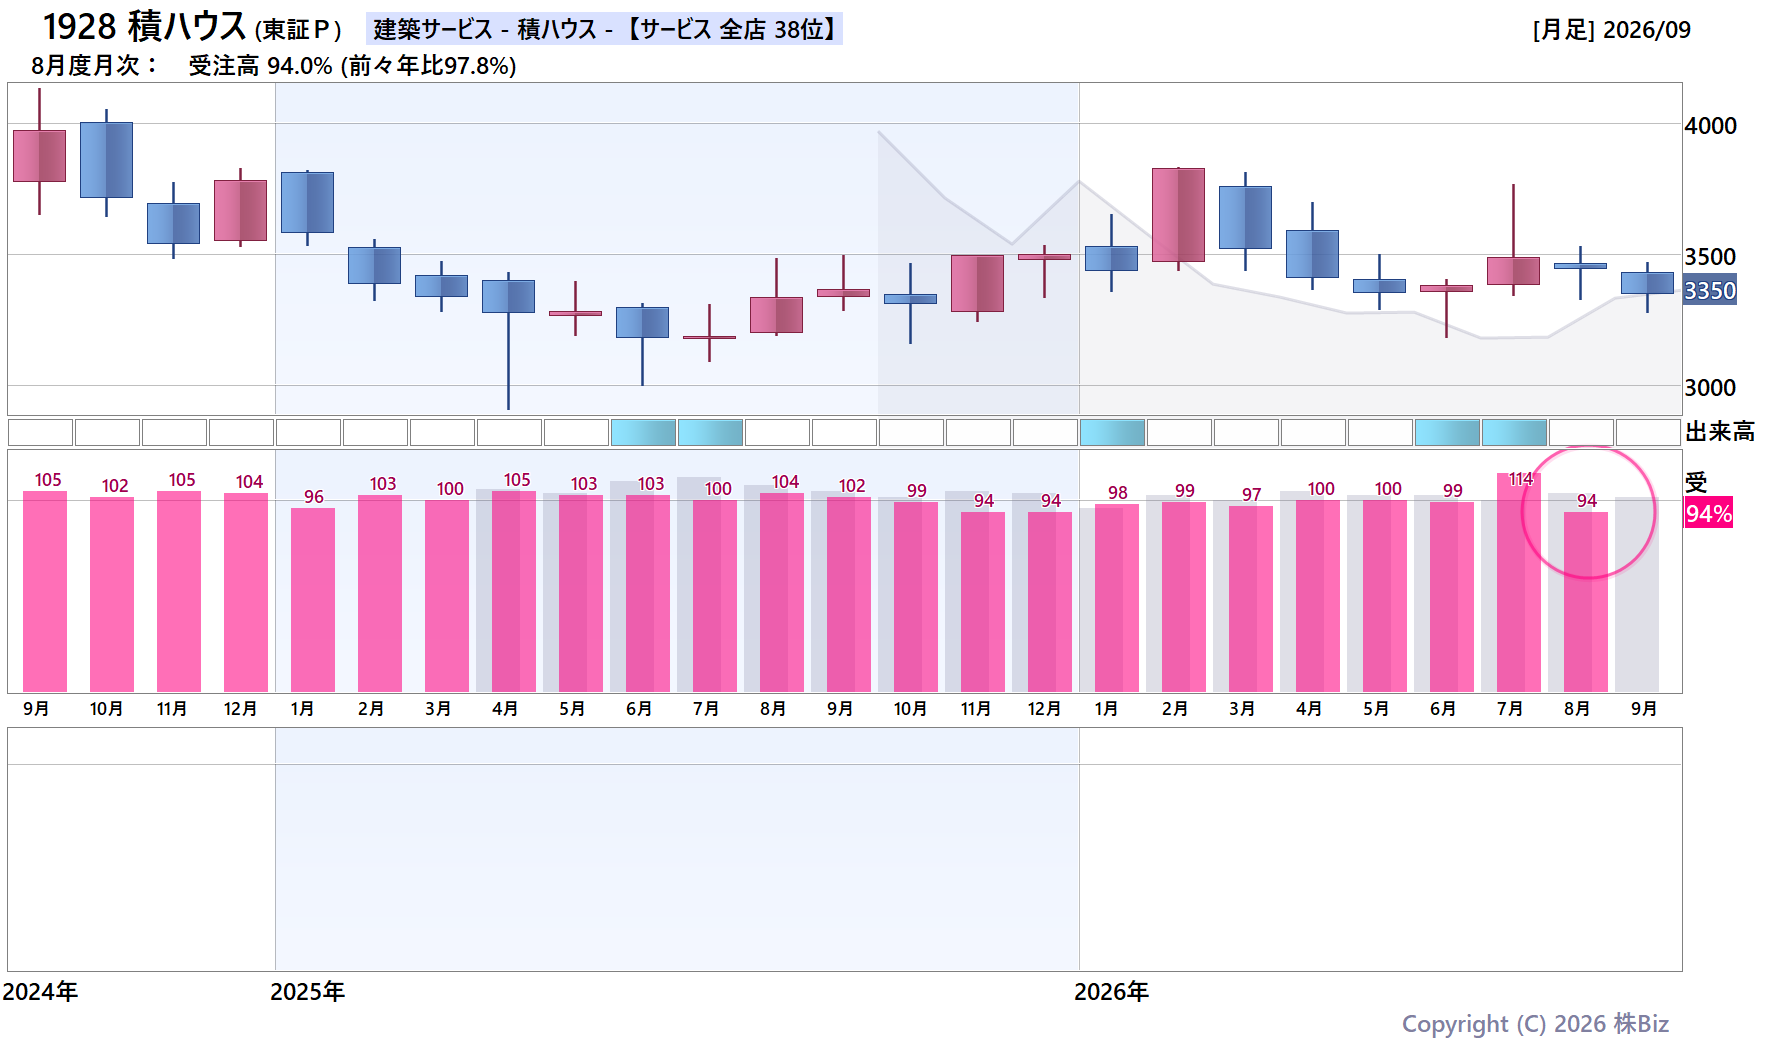Click the blue April 2026 candlestick
This screenshot has width=1780, height=1054.
(1312, 254)
